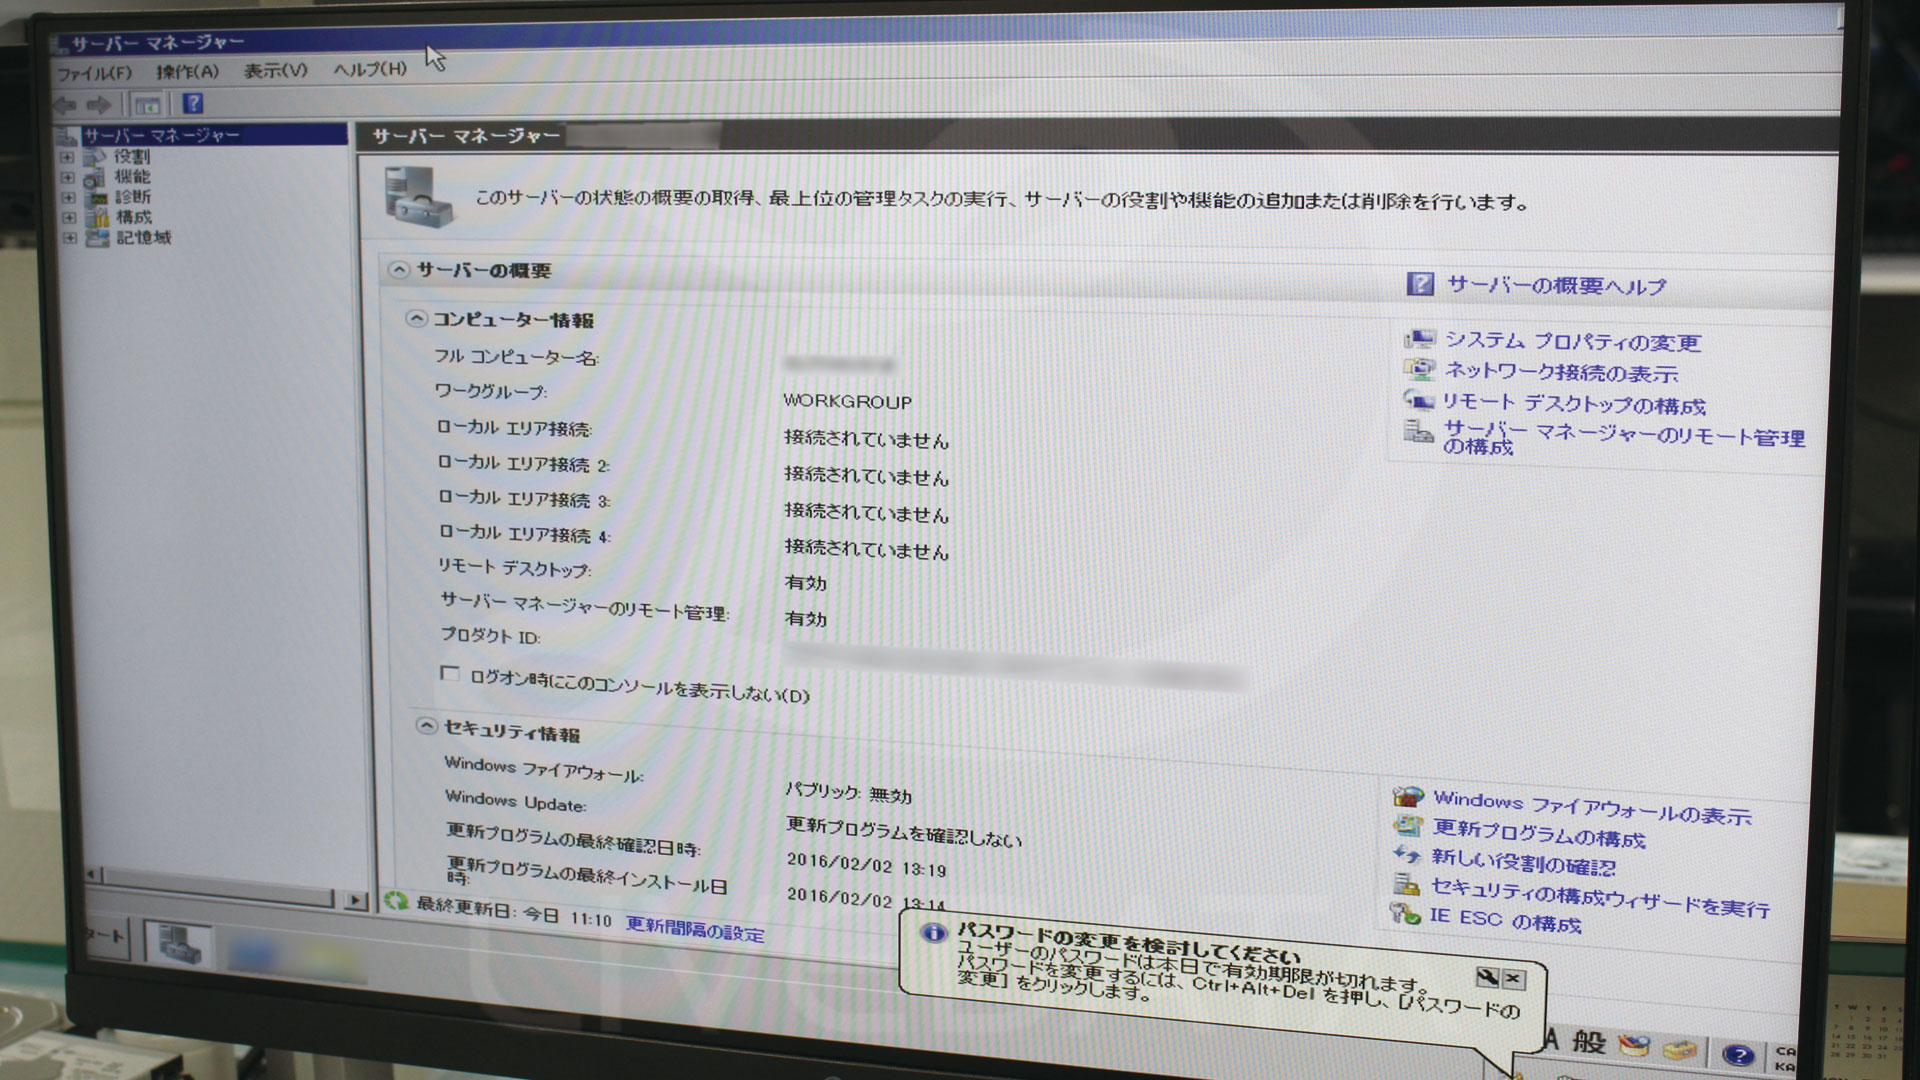The height and width of the screenshot is (1080, 1920).
Task: Click the IME 般 conversion mode indicator
Action: pos(1588,1042)
